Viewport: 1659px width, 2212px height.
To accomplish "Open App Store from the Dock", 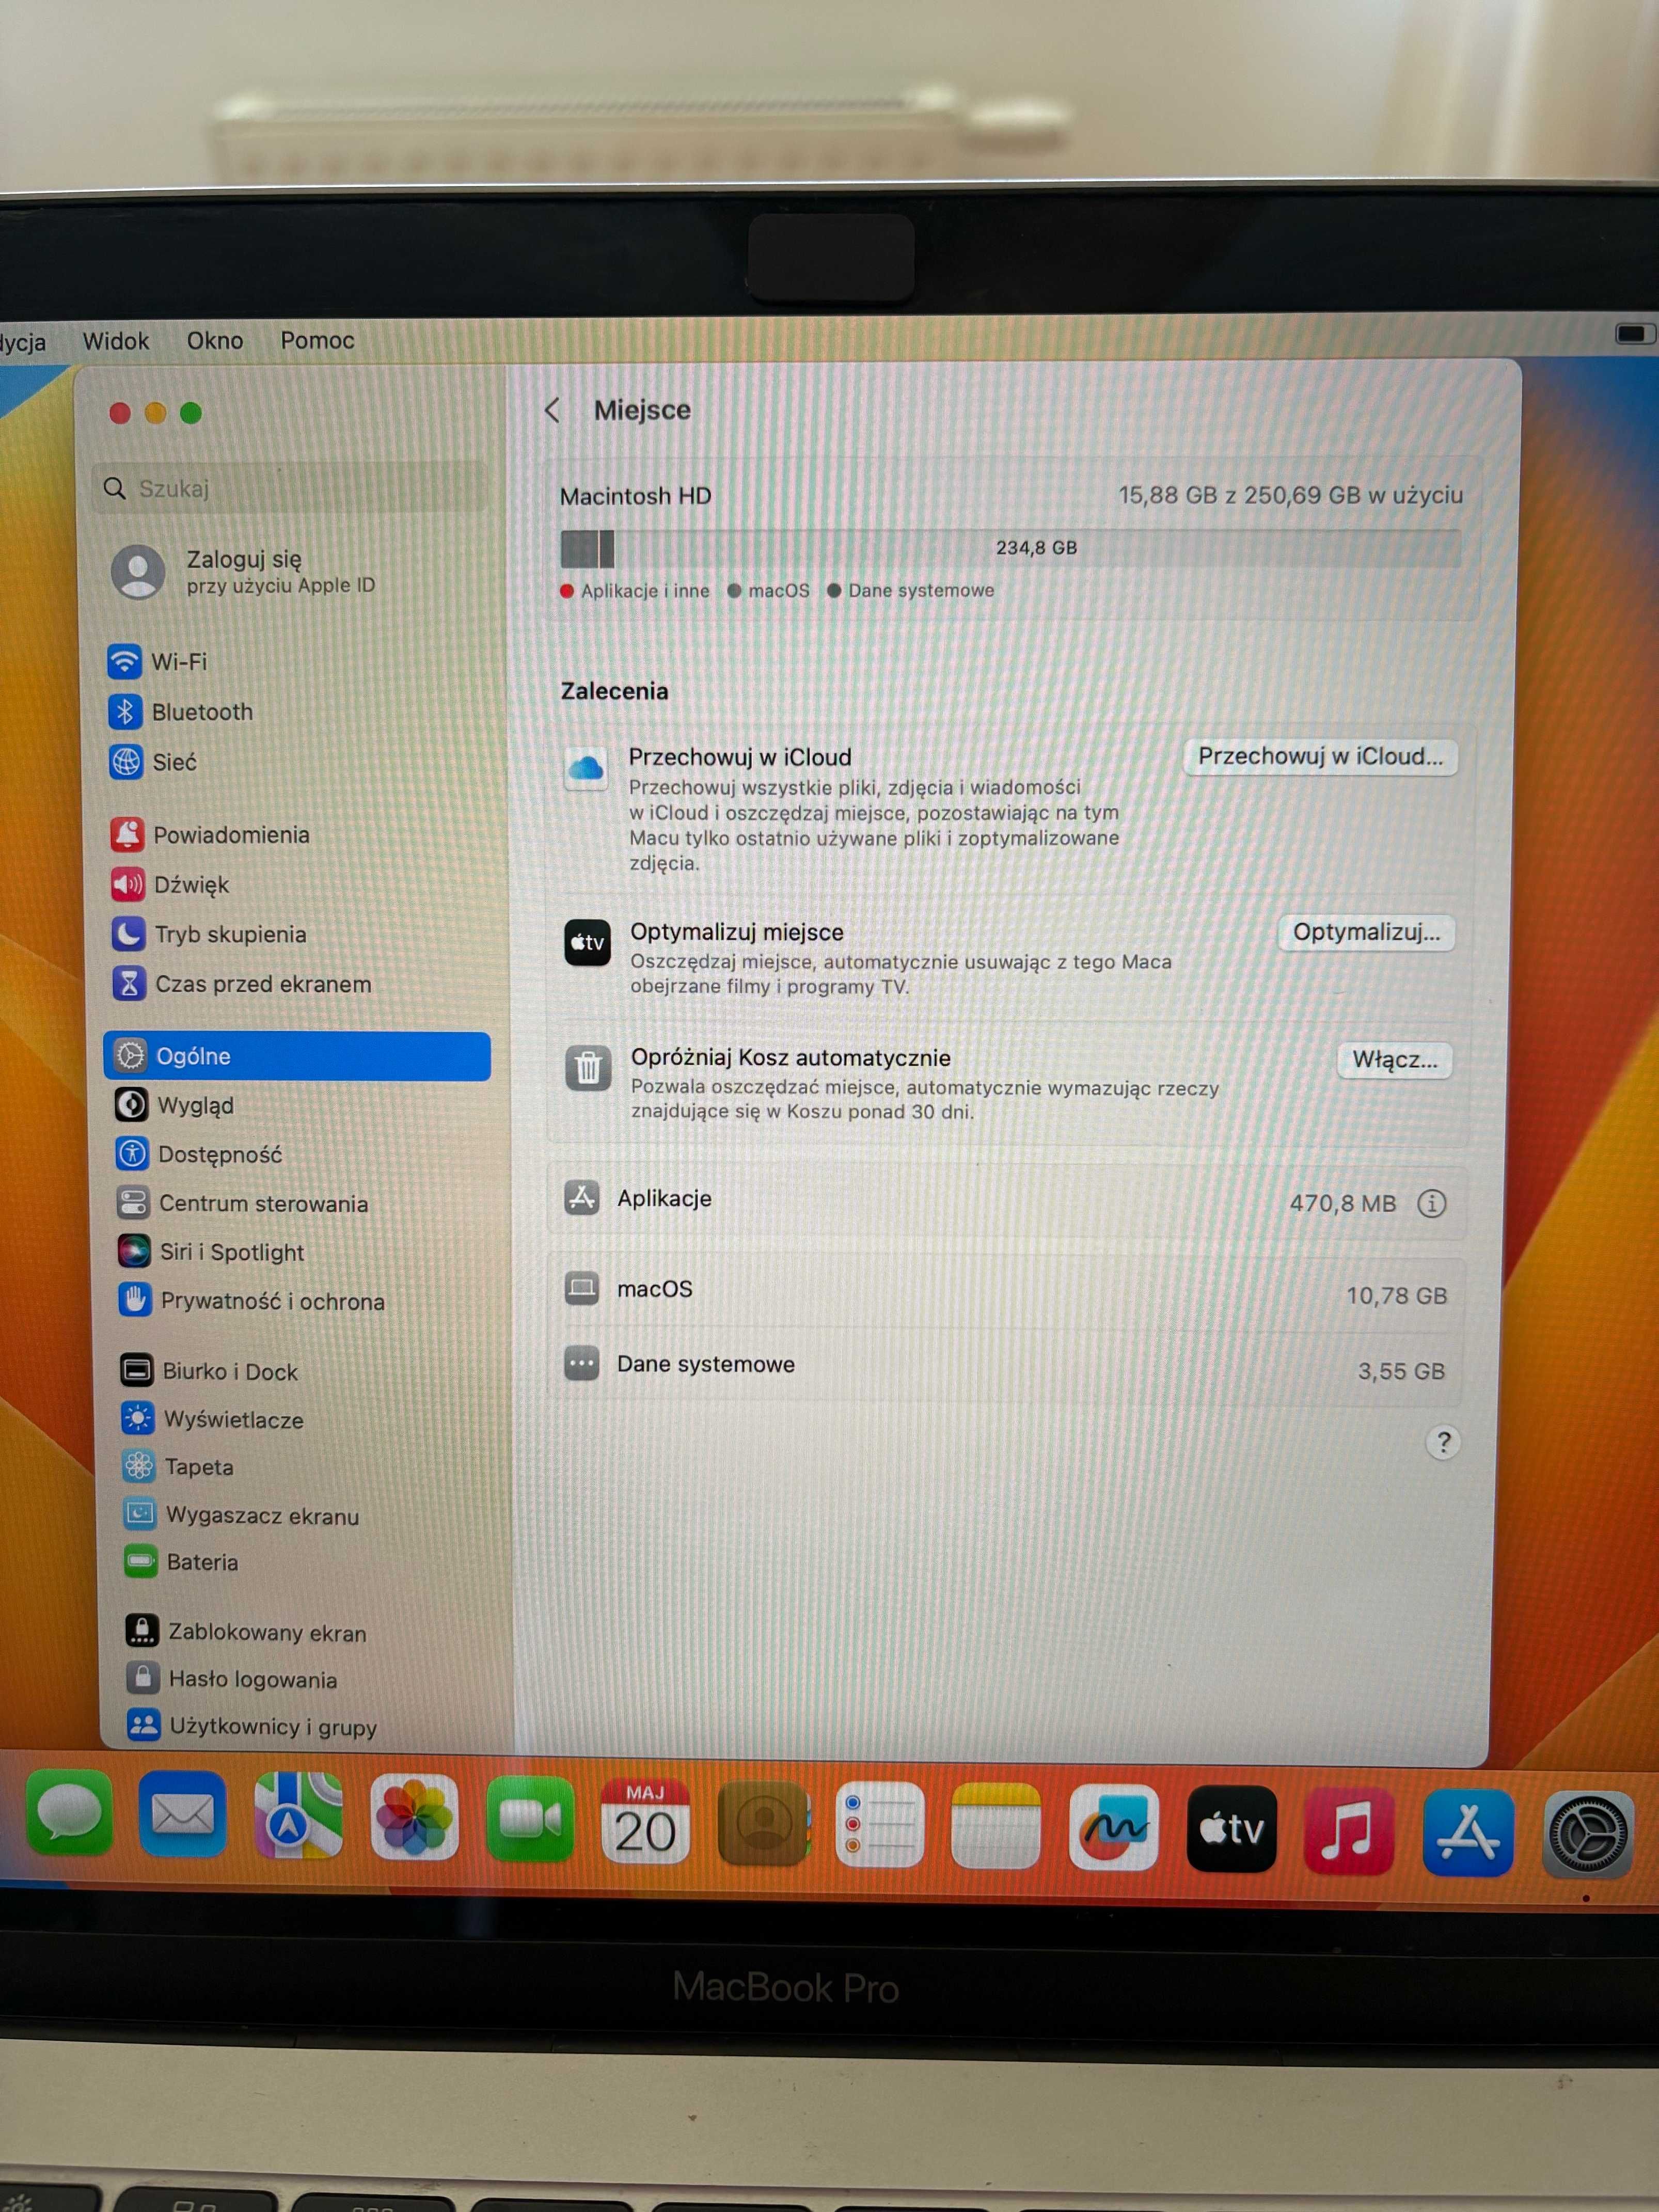I will tap(1468, 1834).
